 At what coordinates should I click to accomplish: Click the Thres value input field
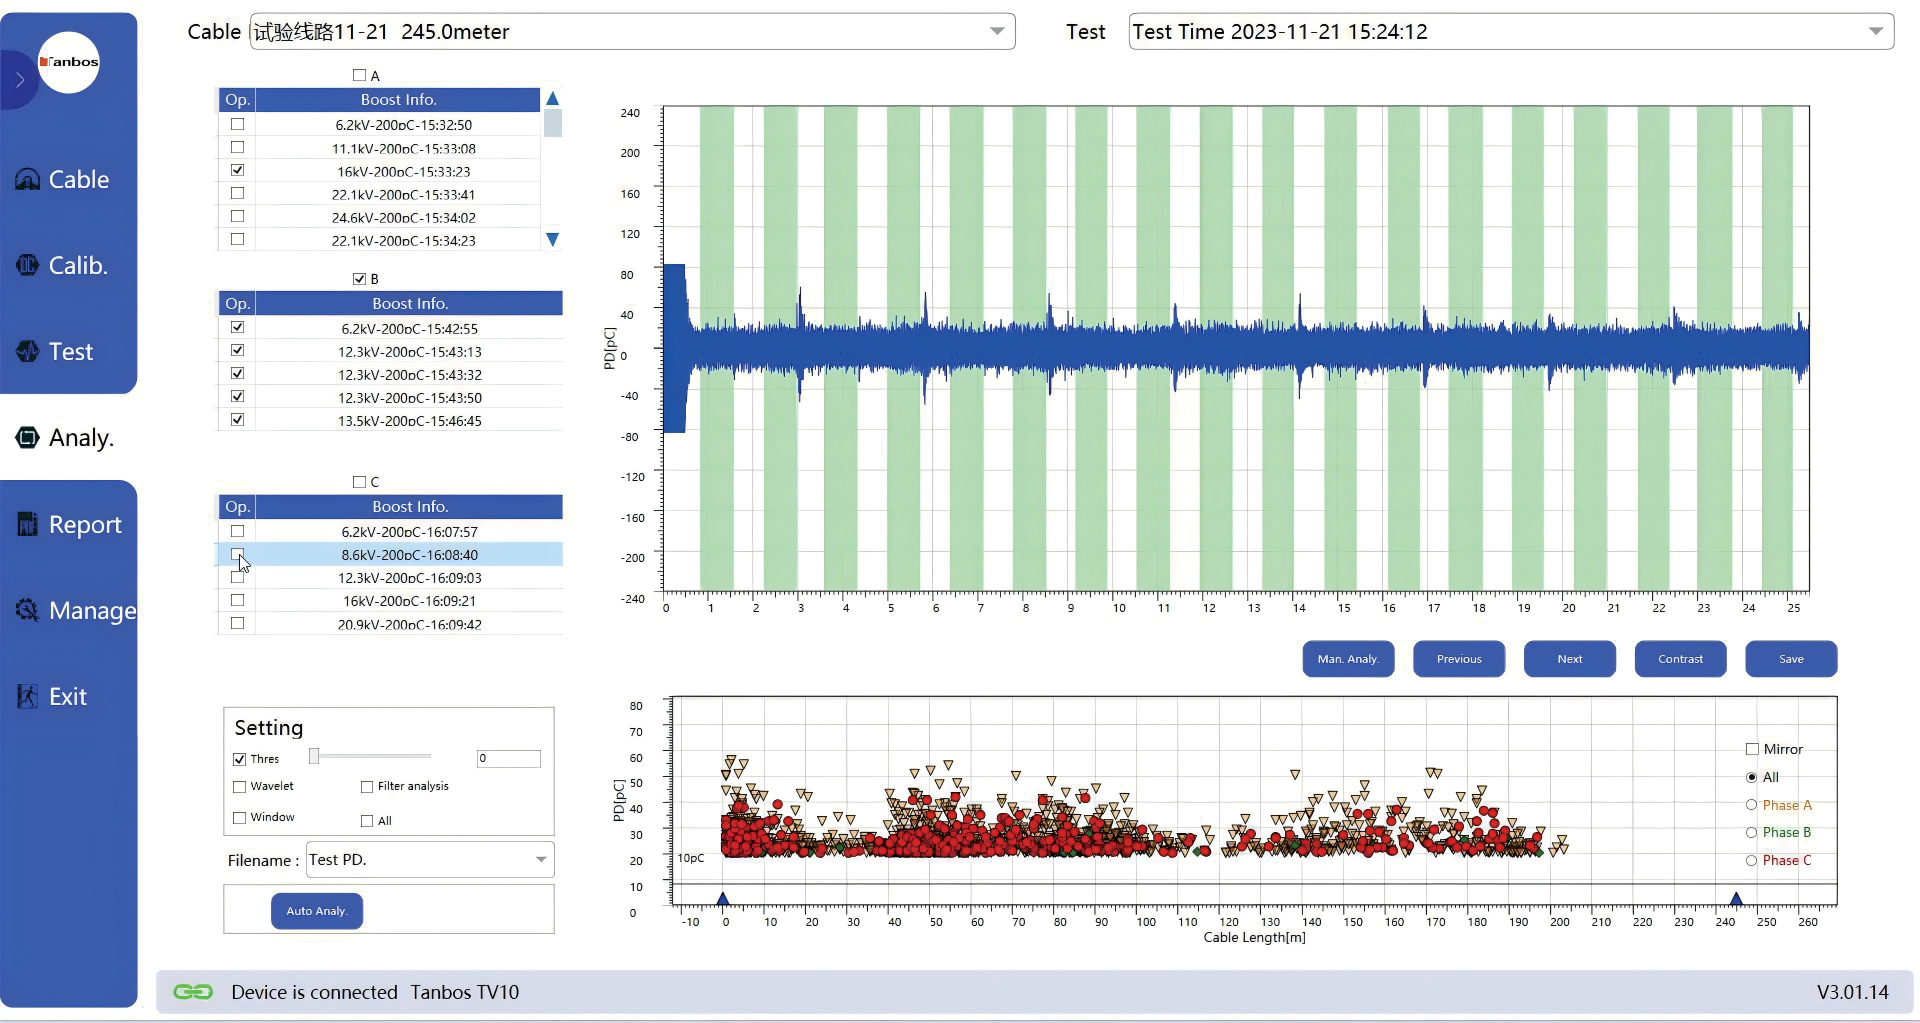(508, 758)
